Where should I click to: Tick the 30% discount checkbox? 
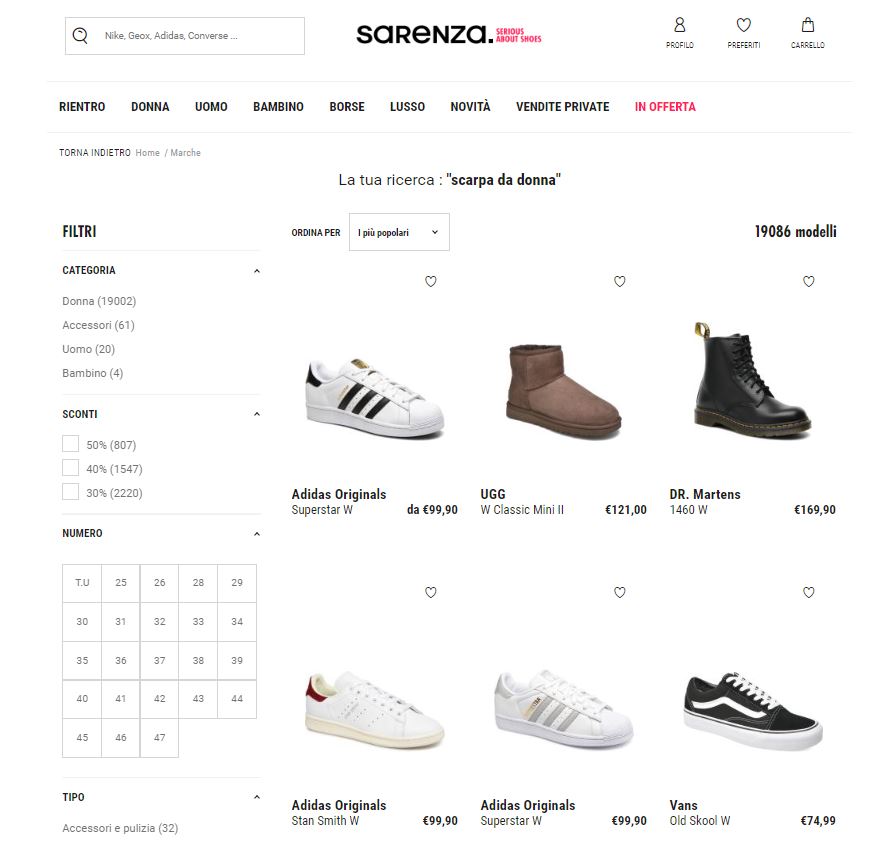71,492
